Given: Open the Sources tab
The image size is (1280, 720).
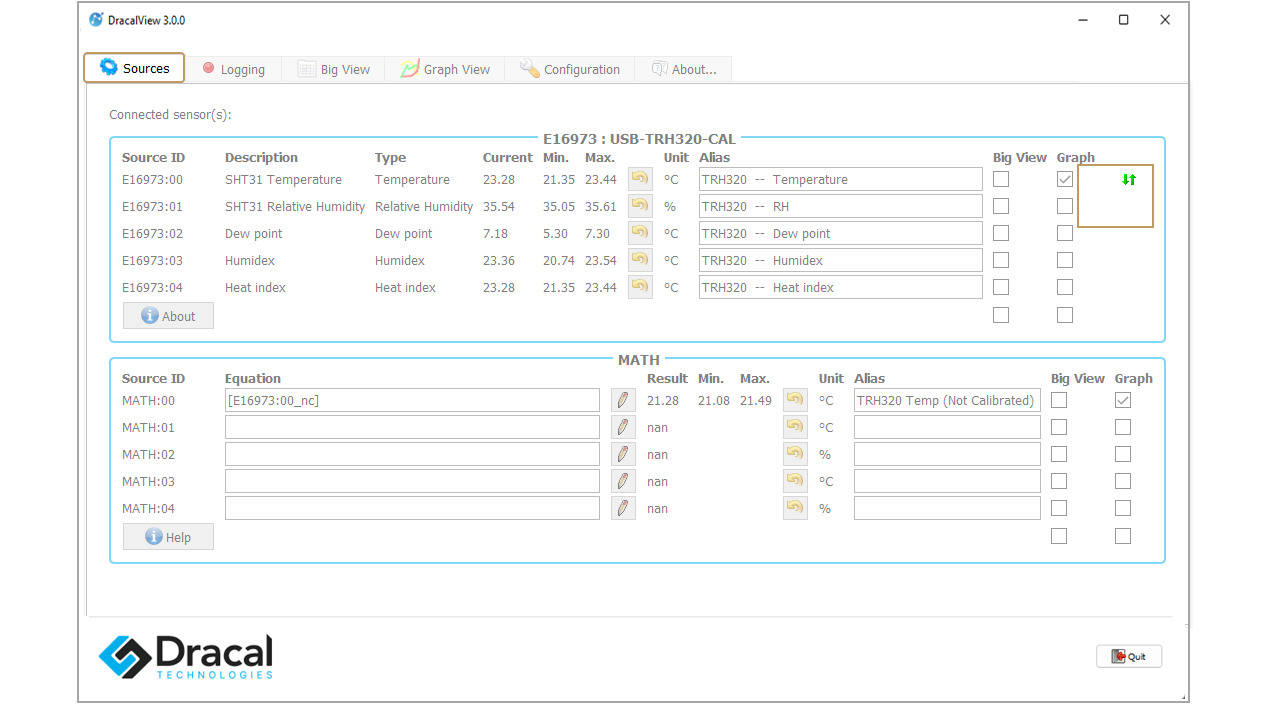Looking at the screenshot, I should 134,68.
